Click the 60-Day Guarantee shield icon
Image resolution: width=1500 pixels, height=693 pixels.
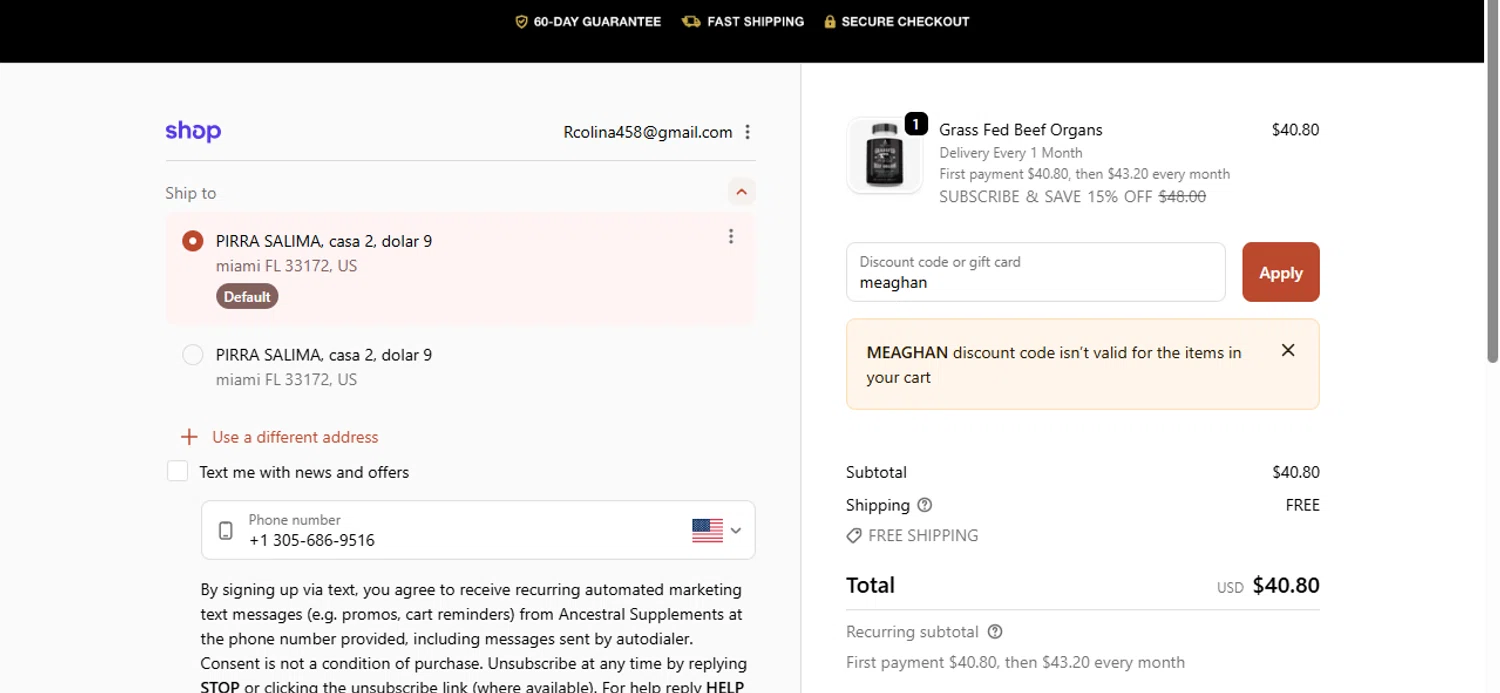[521, 21]
